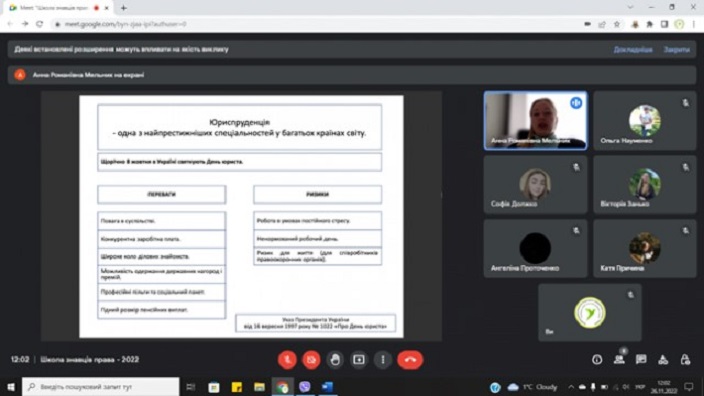Select Вікторія Занько participant tile

pyautogui.click(x=645, y=185)
